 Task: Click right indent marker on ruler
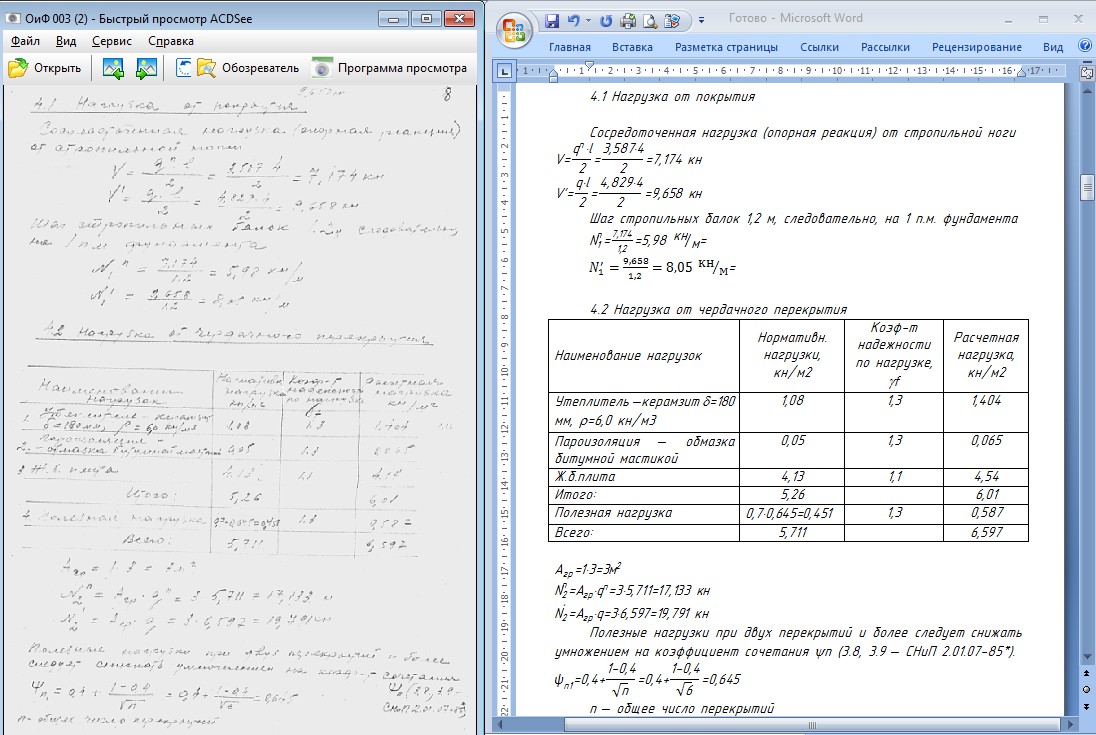click(1021, 73)
